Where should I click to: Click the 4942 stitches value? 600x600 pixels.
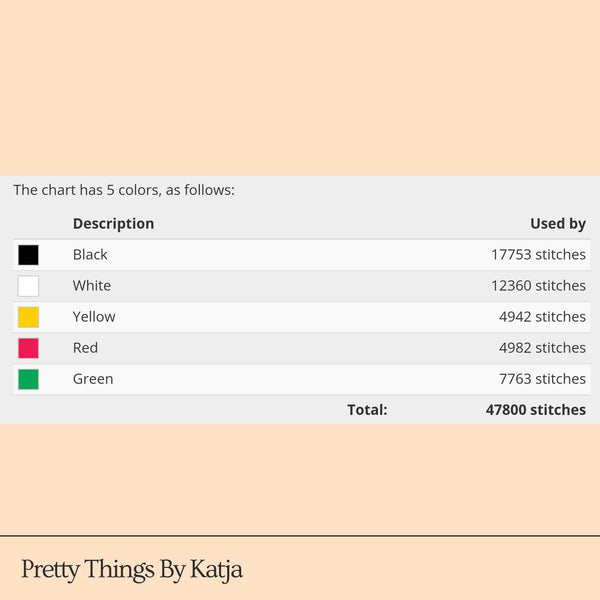tap(542, 317)
